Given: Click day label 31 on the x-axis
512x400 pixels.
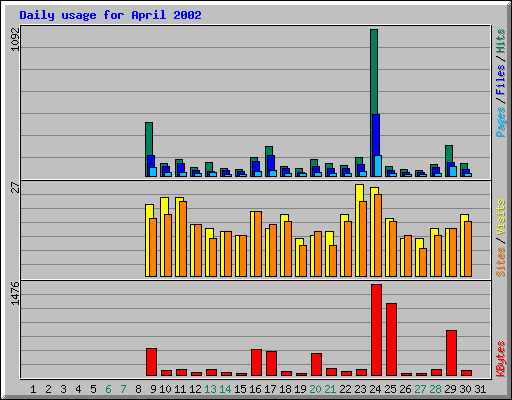Looking at the screenshot, I should [x=480, y=389].
